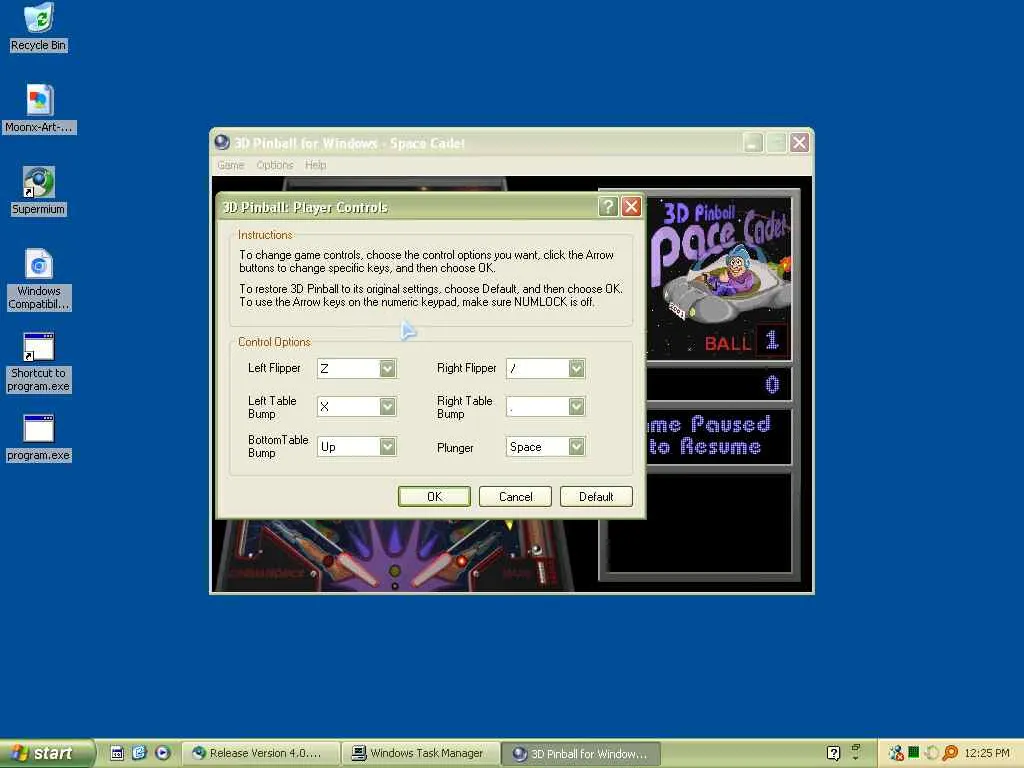Close the 3D Pinball main window
The image size is (1024, 768).
click(799, 142)
